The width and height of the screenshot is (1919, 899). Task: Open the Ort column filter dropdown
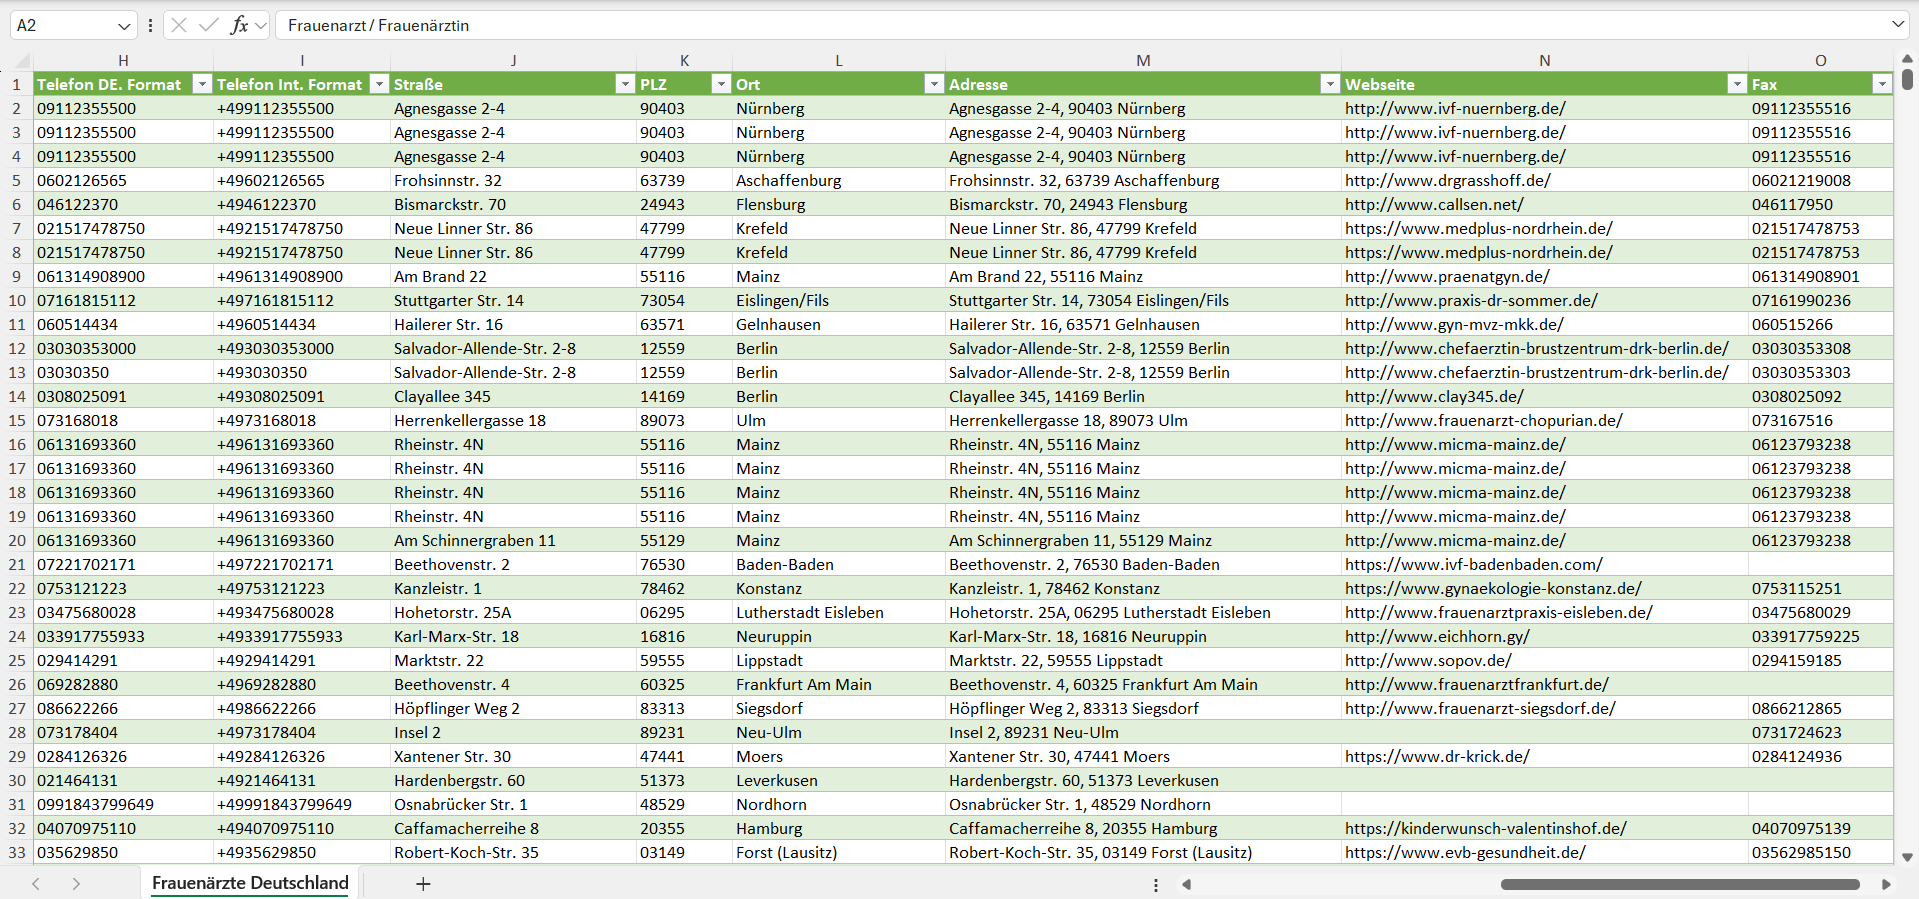click(933, 84)
